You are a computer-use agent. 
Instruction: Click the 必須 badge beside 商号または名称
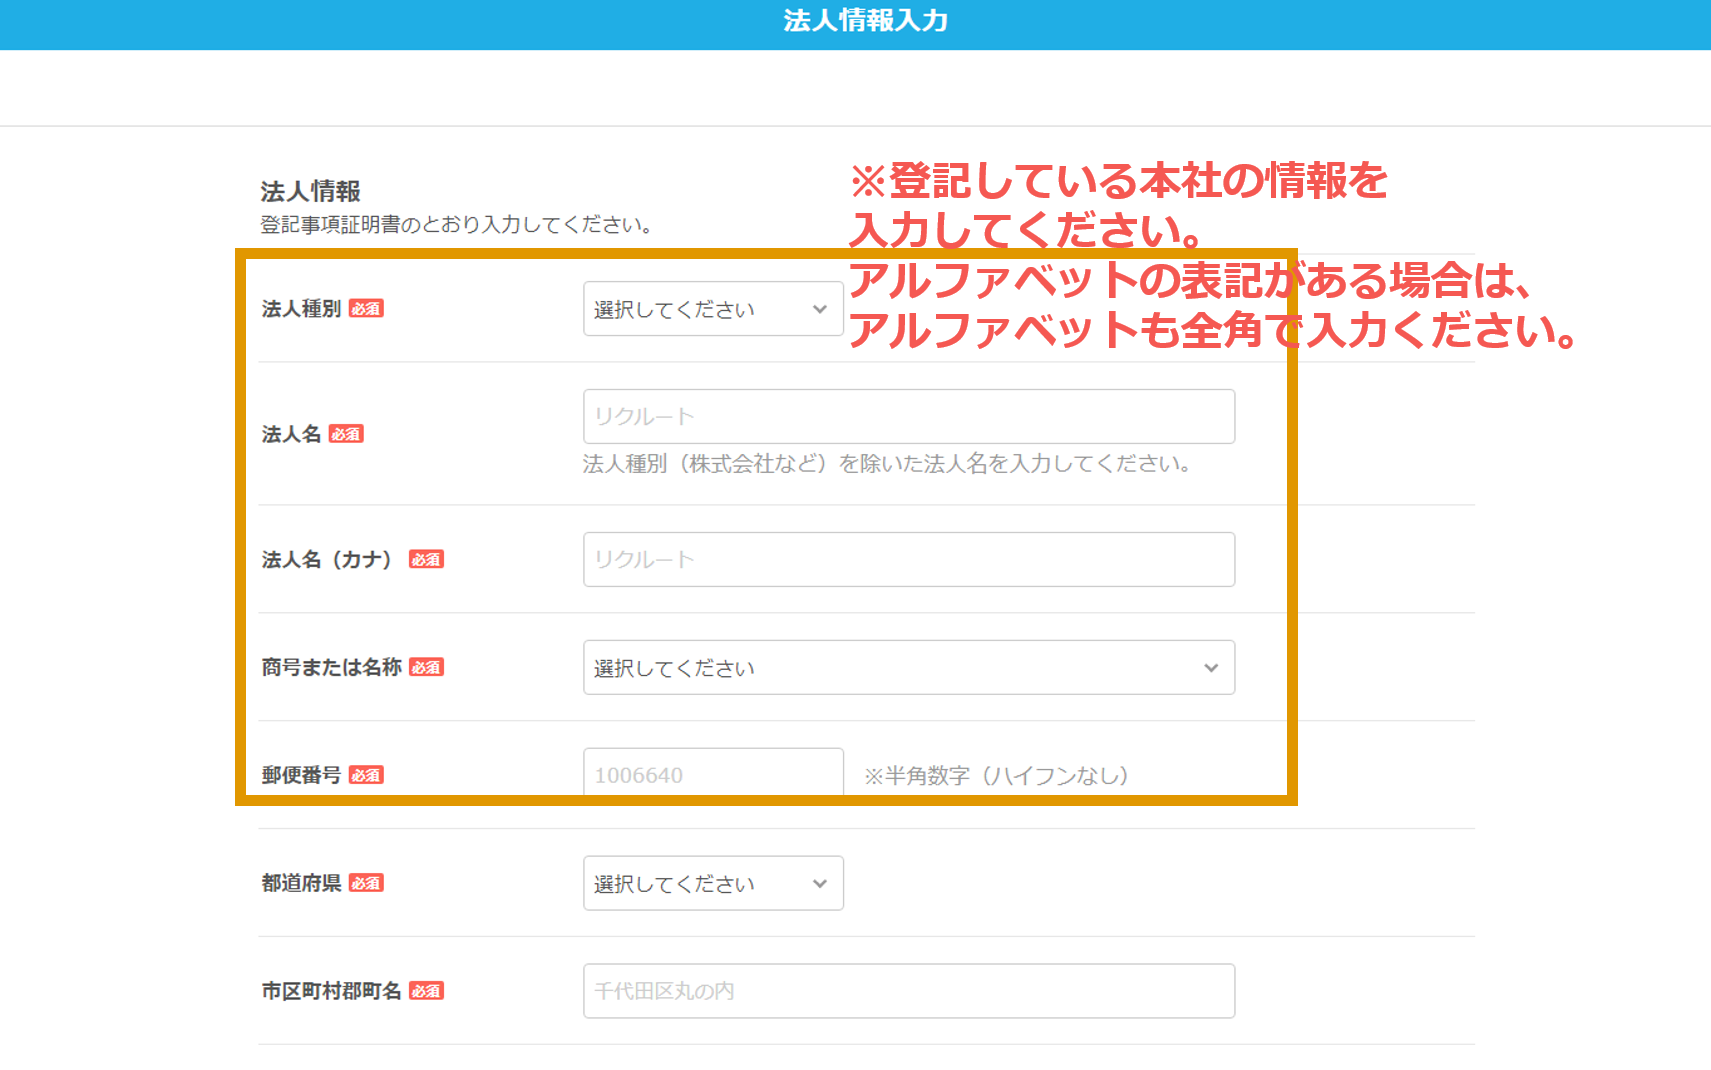tap(426, 667)
